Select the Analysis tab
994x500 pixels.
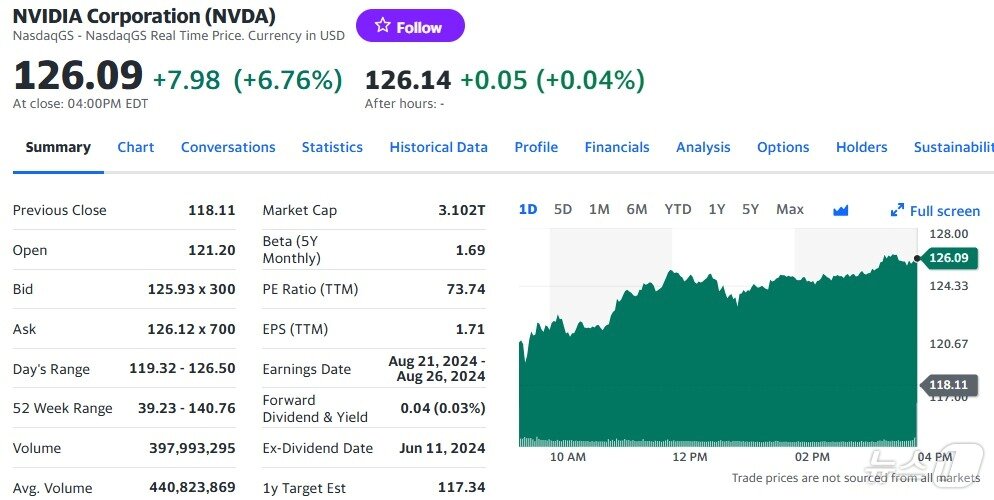coord(703,147)
